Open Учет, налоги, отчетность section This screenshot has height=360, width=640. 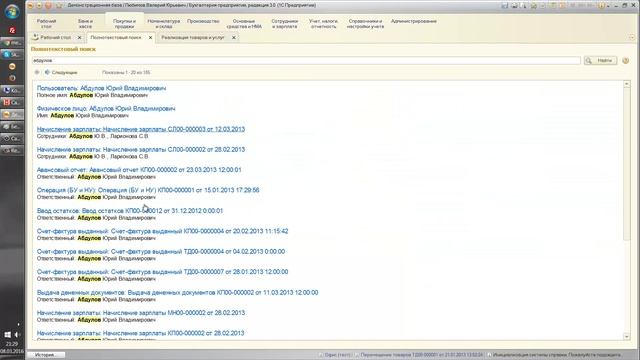(x=323, y=24)
